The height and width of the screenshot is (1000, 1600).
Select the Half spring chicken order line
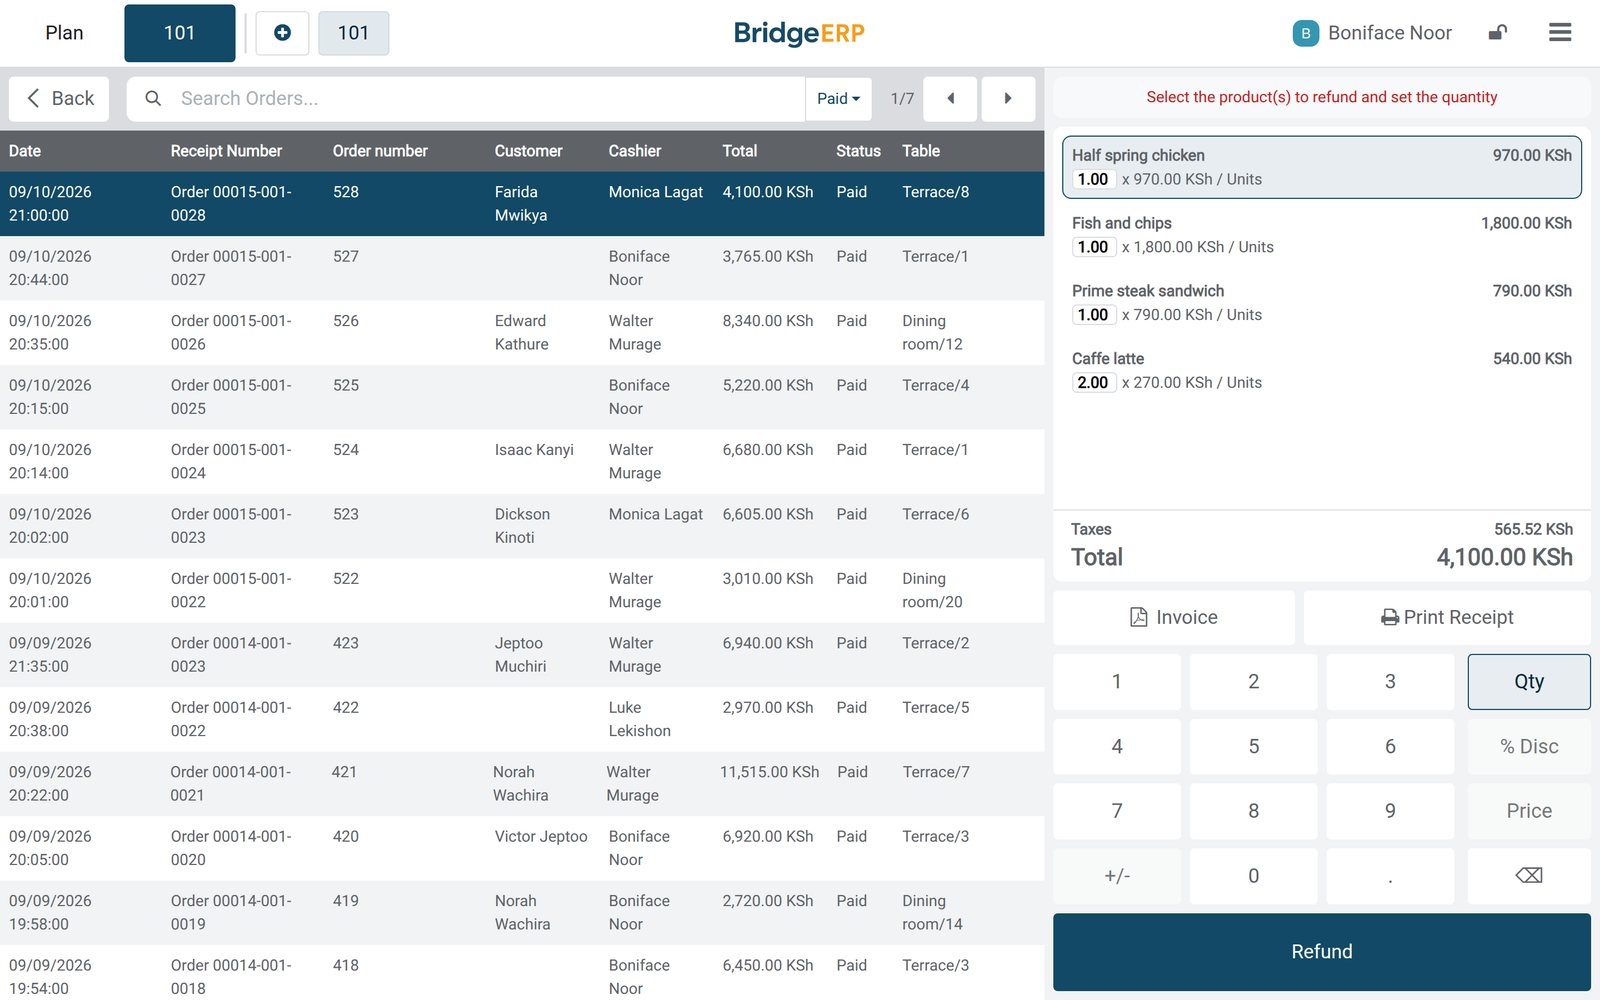1322,167
